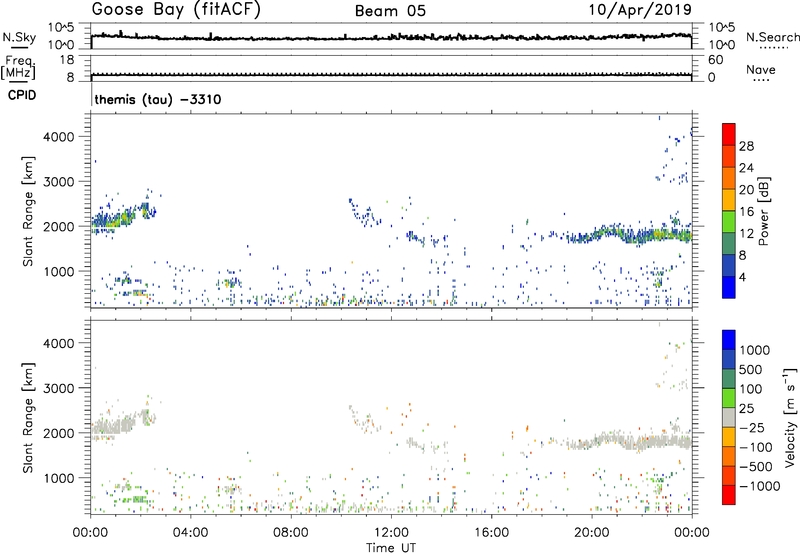Screen dimensions: 800x554
Task: Click the '28' label on power scale
Action: tap(746, 146)
